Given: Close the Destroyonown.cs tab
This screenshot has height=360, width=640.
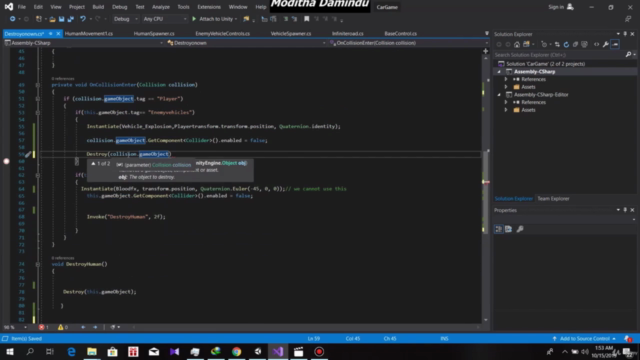Looking at the screenshot, I should [x=58, y=33].
